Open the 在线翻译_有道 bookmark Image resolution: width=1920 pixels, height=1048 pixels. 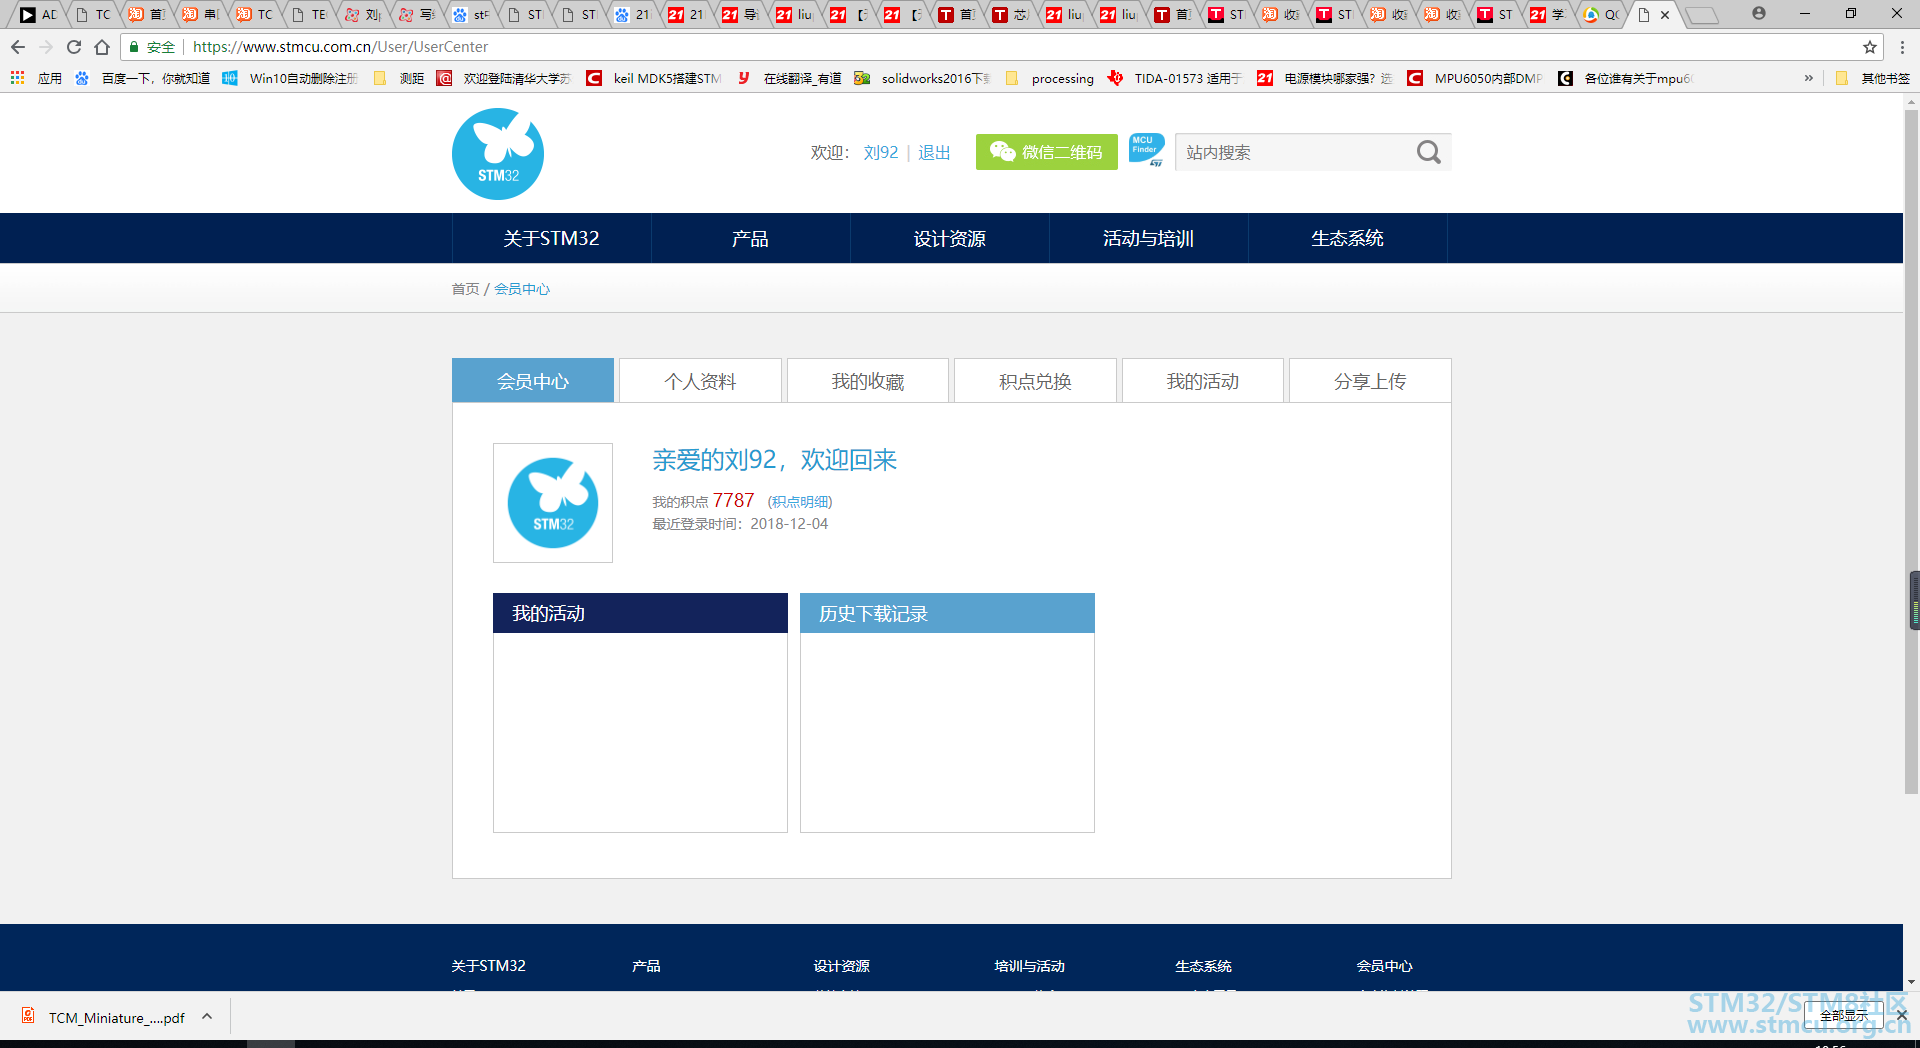click(x=790, y=78)
